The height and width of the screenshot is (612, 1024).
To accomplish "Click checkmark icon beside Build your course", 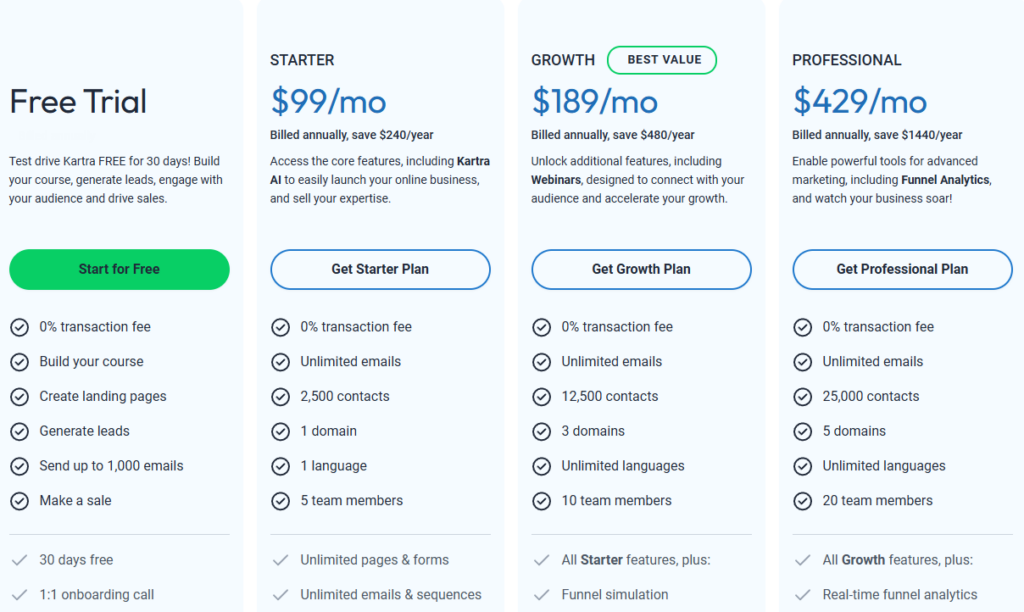I will [x=19, y=362].
